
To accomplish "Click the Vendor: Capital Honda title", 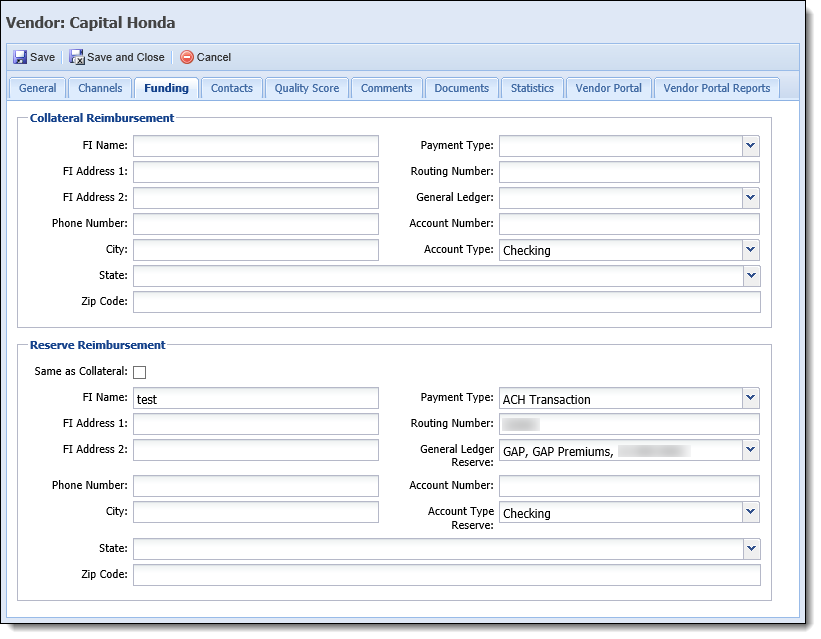I will coord(91,23).
